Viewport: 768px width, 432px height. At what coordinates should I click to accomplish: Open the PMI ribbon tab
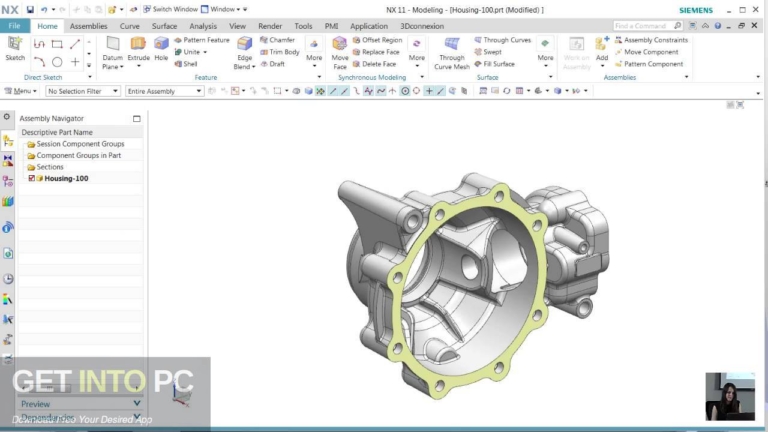[x=331, y=26]
